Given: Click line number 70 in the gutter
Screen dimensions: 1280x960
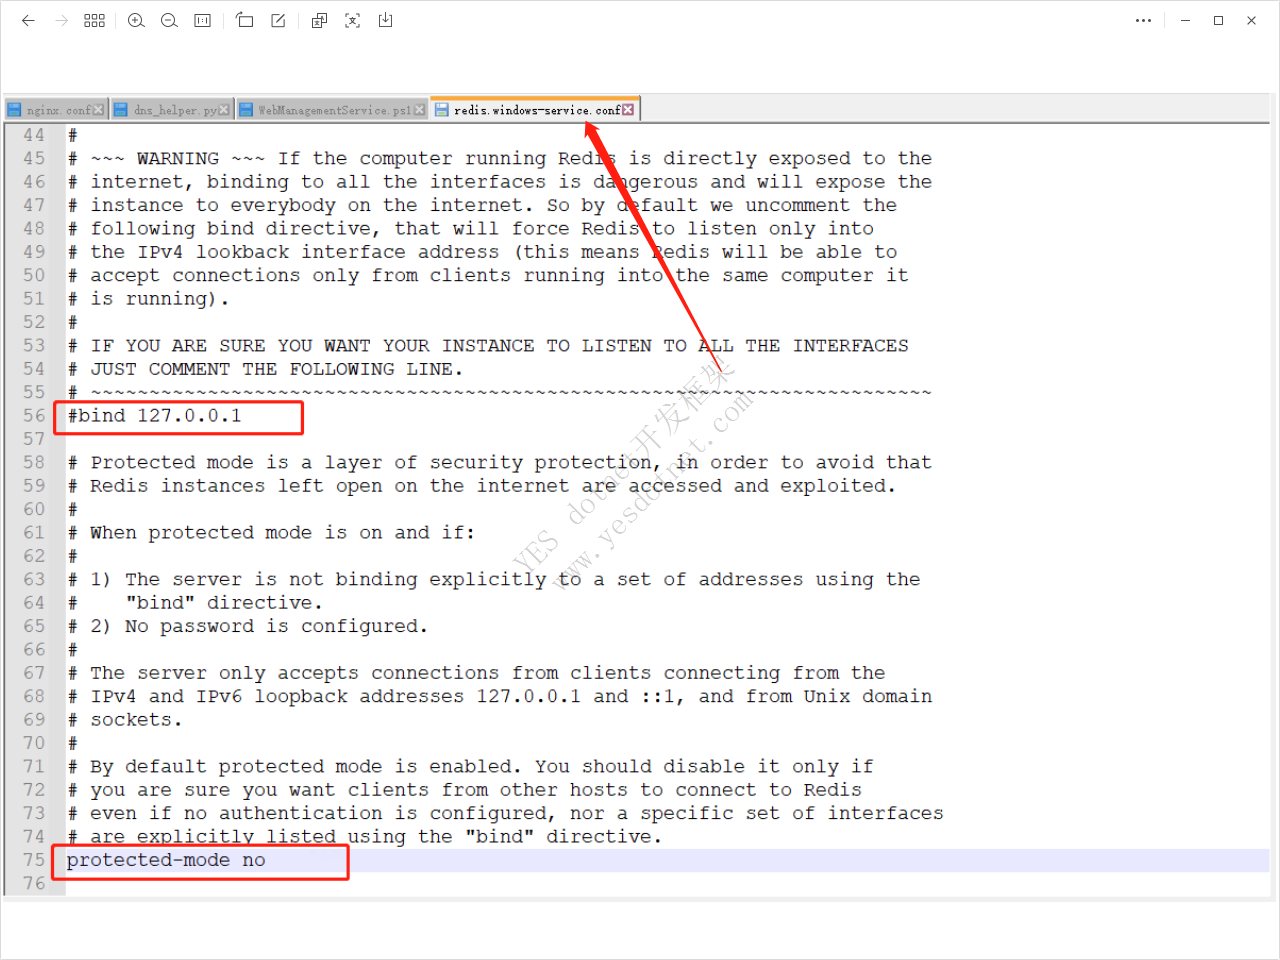Looking at the screenshot, I should pyautogui.click(x=34, y=743).
